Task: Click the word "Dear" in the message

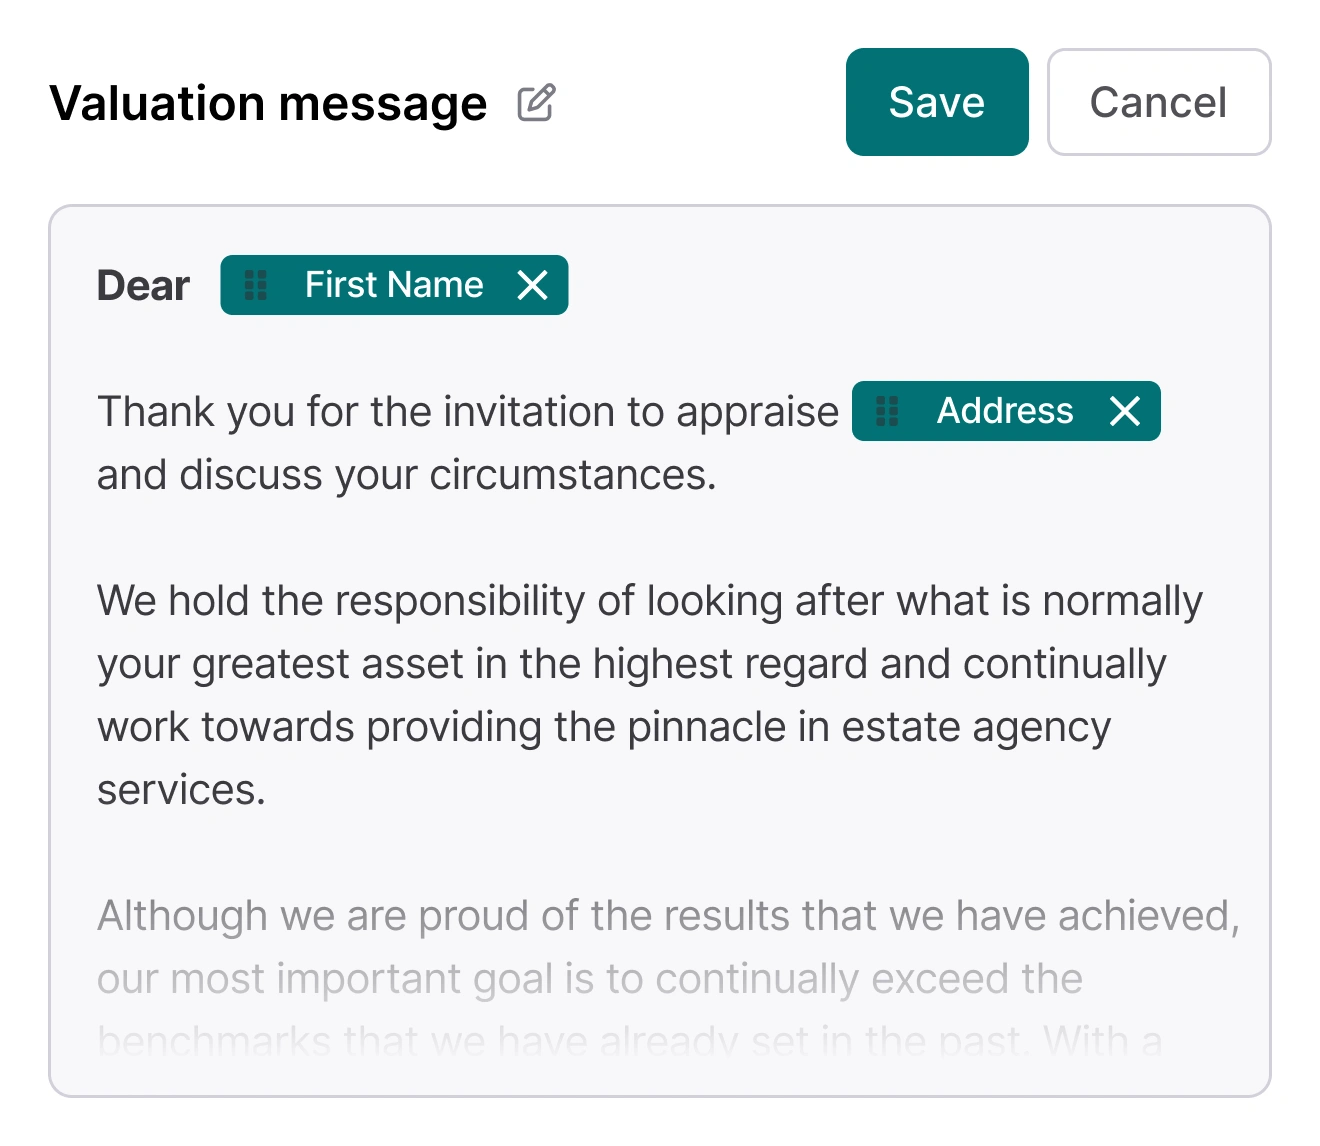Action: pyautogui.click(x=143, y=286)
